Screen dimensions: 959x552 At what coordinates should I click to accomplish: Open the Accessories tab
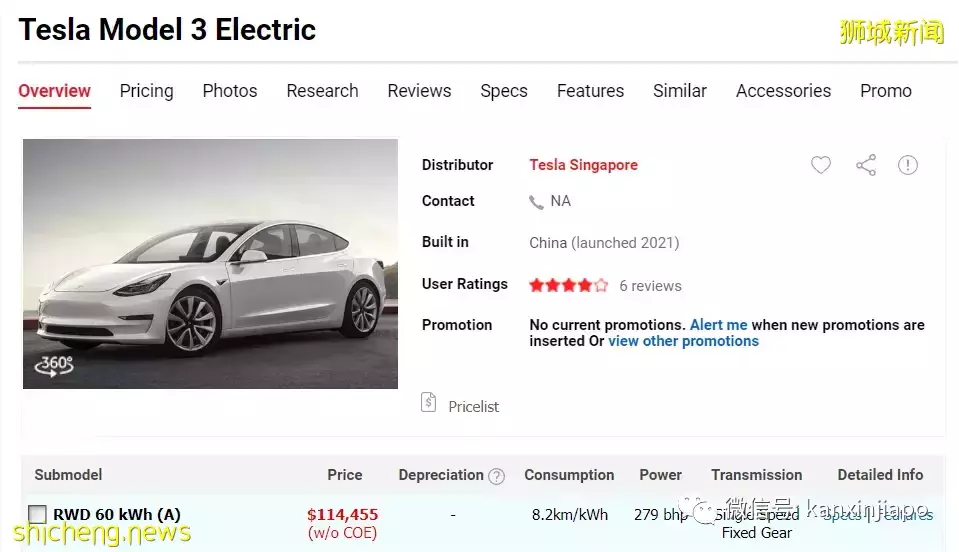[x=783, y=91]
